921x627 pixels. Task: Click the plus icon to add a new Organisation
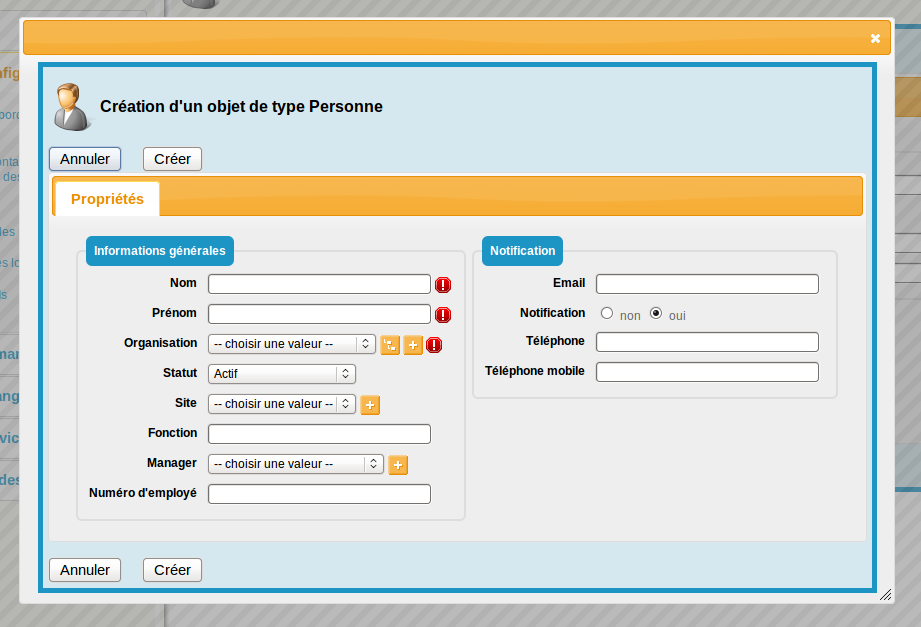coord(413,345)
